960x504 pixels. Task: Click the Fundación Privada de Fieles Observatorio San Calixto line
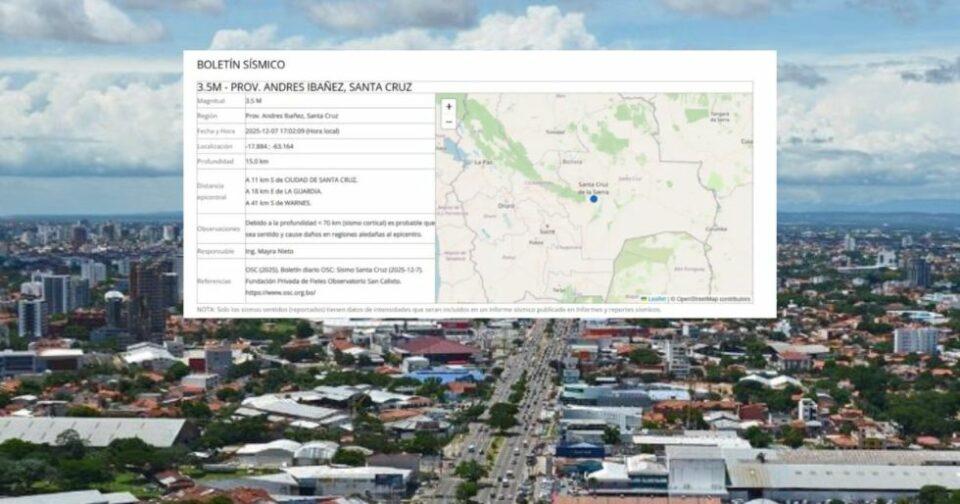pos(323,281)
